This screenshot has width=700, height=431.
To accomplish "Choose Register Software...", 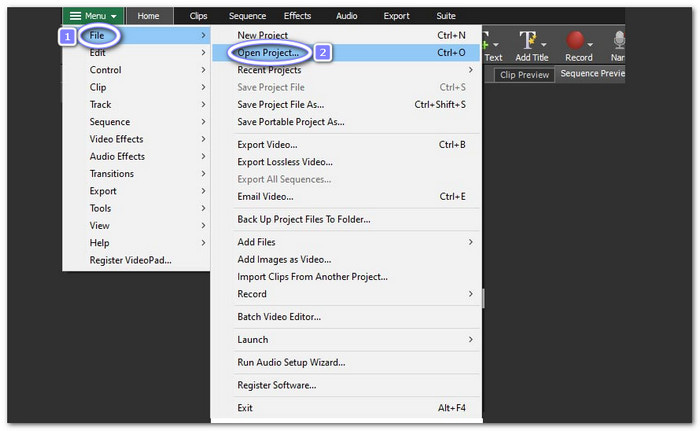I will [346, 385].
